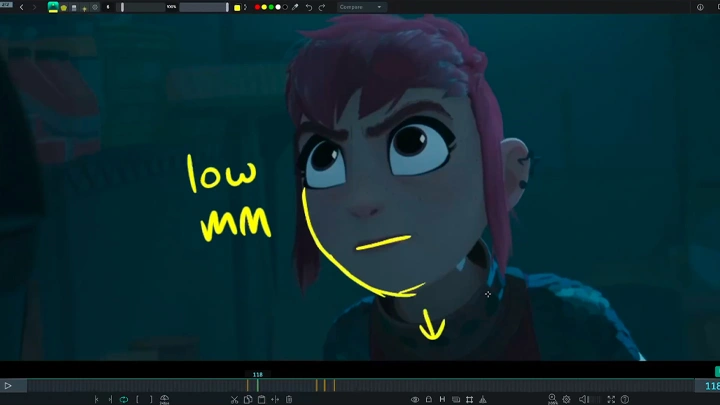This screenshot has width=720, height=405.
Task: Mute audio with the speaker icon
Action: 584,399
